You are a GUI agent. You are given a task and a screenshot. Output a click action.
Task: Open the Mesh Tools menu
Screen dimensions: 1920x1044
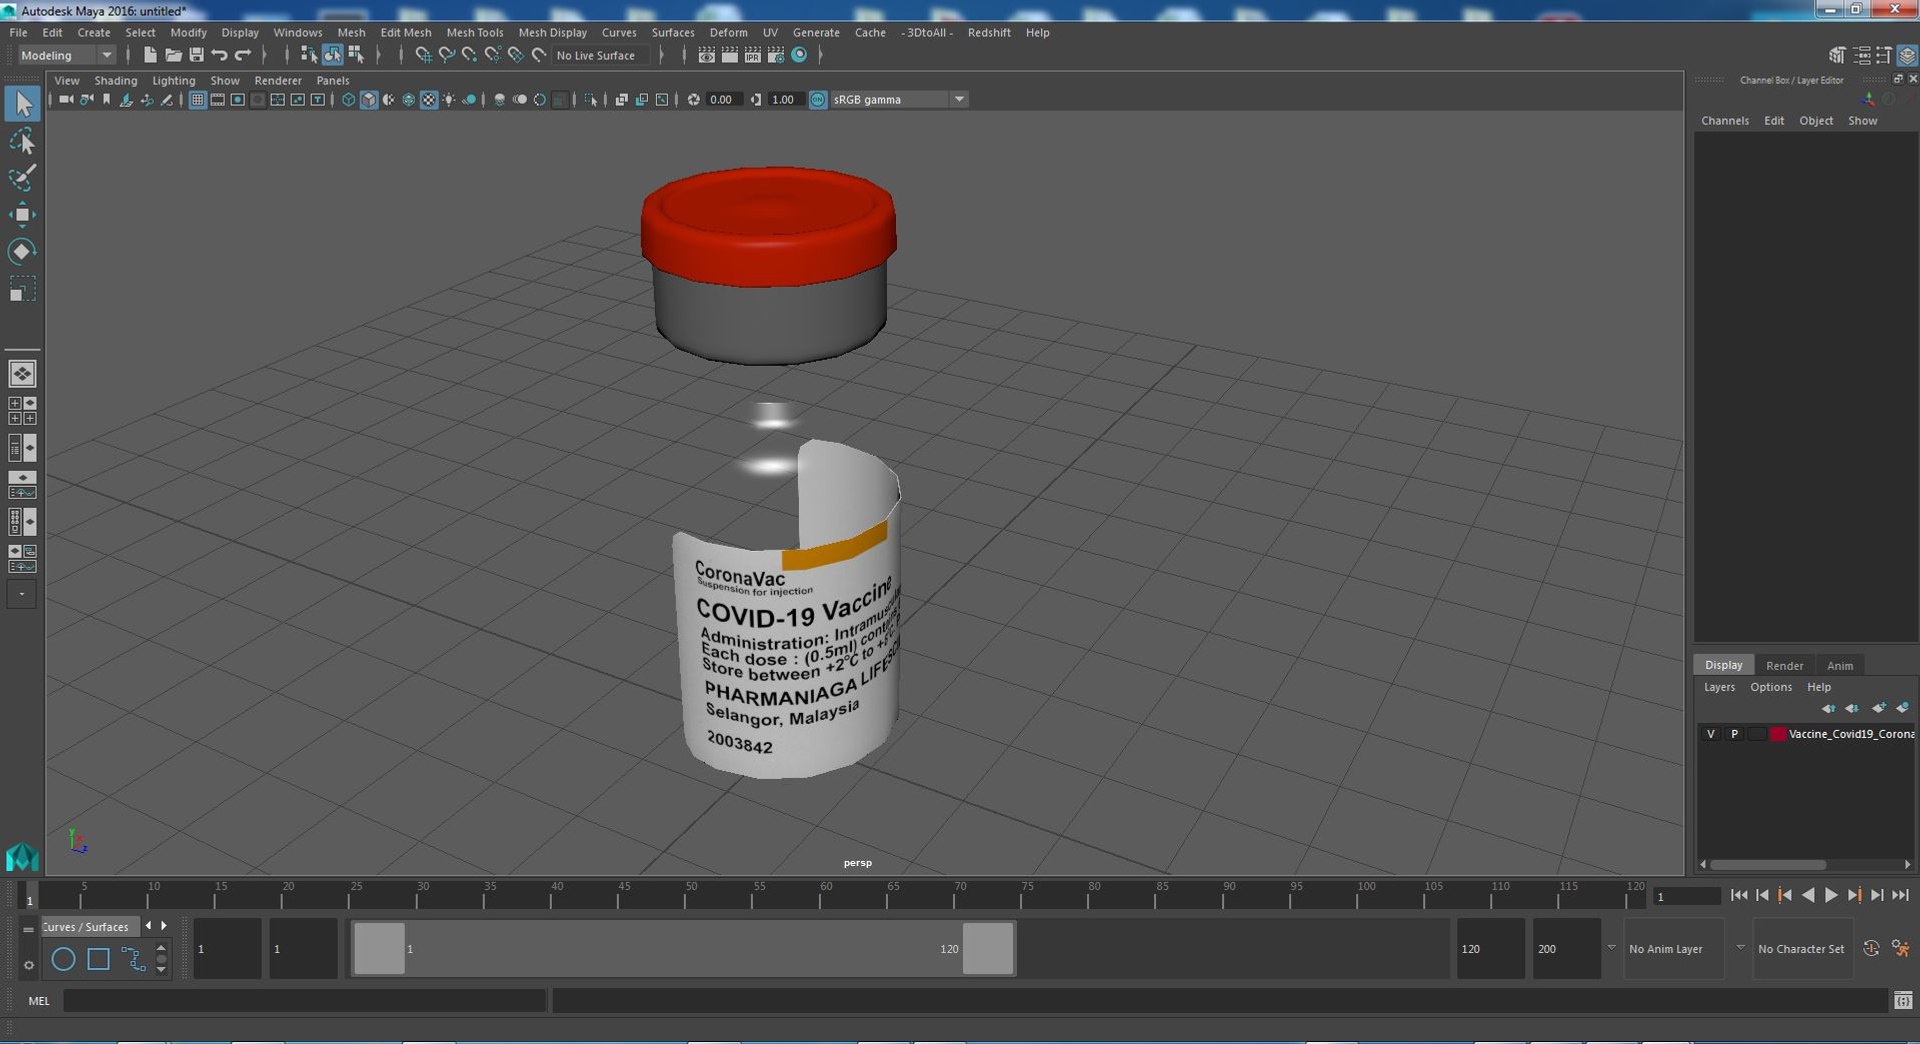tap(475, 32)
